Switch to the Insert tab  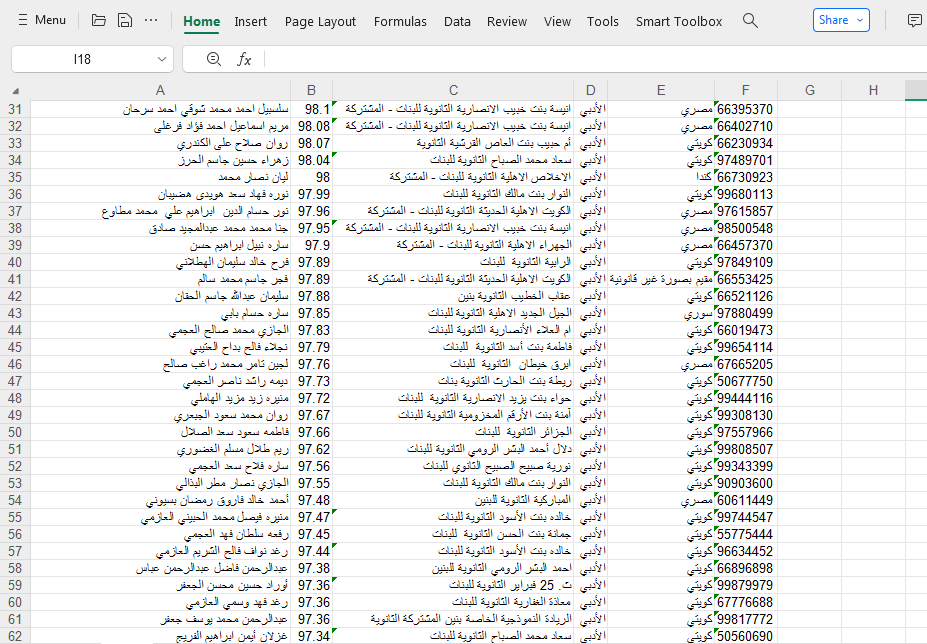click(251, 21)
